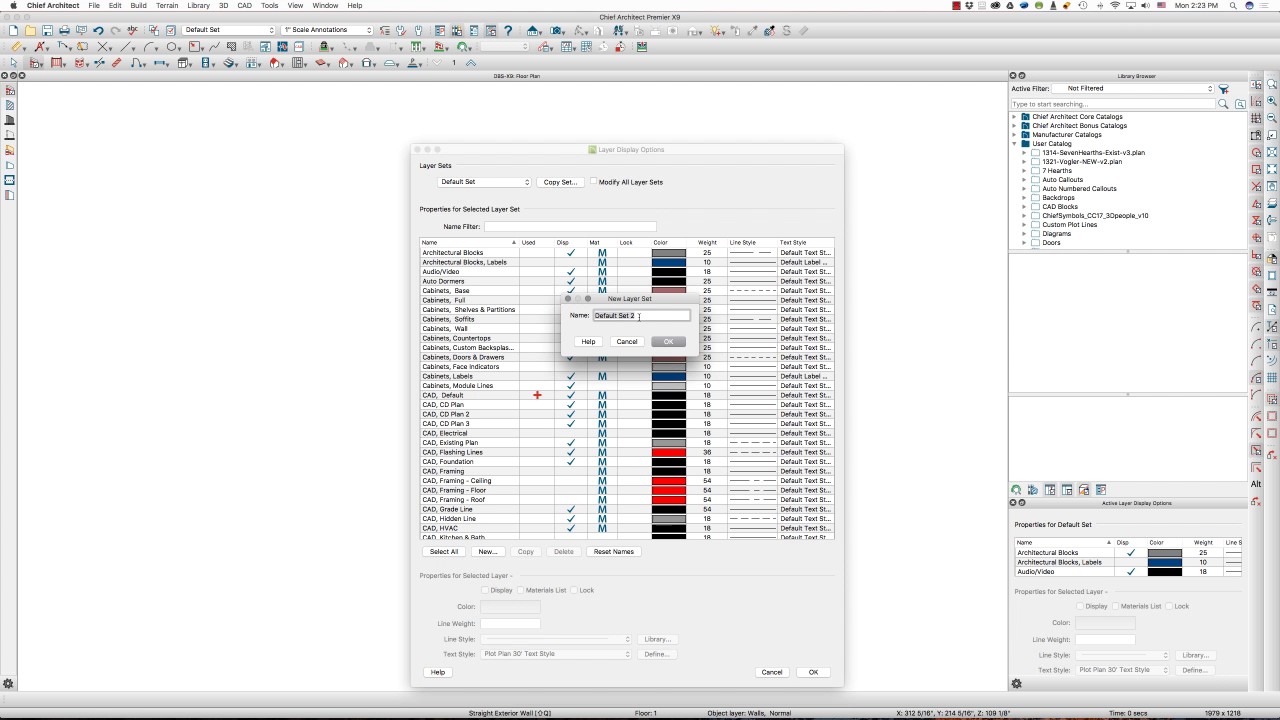Screen dimensions: 1280x720
Task: Click gear icon below Active Layer Display panel
Action: [1016, 684]
